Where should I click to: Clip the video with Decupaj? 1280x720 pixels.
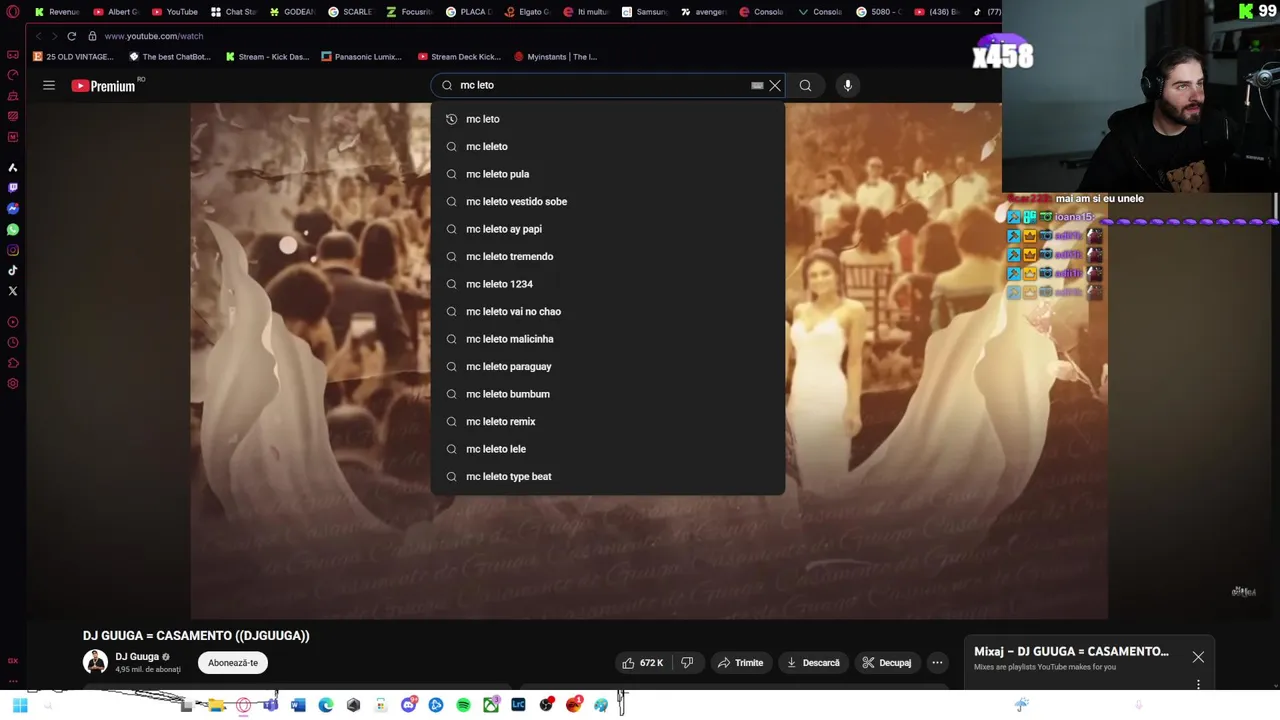tap(887, 663)
